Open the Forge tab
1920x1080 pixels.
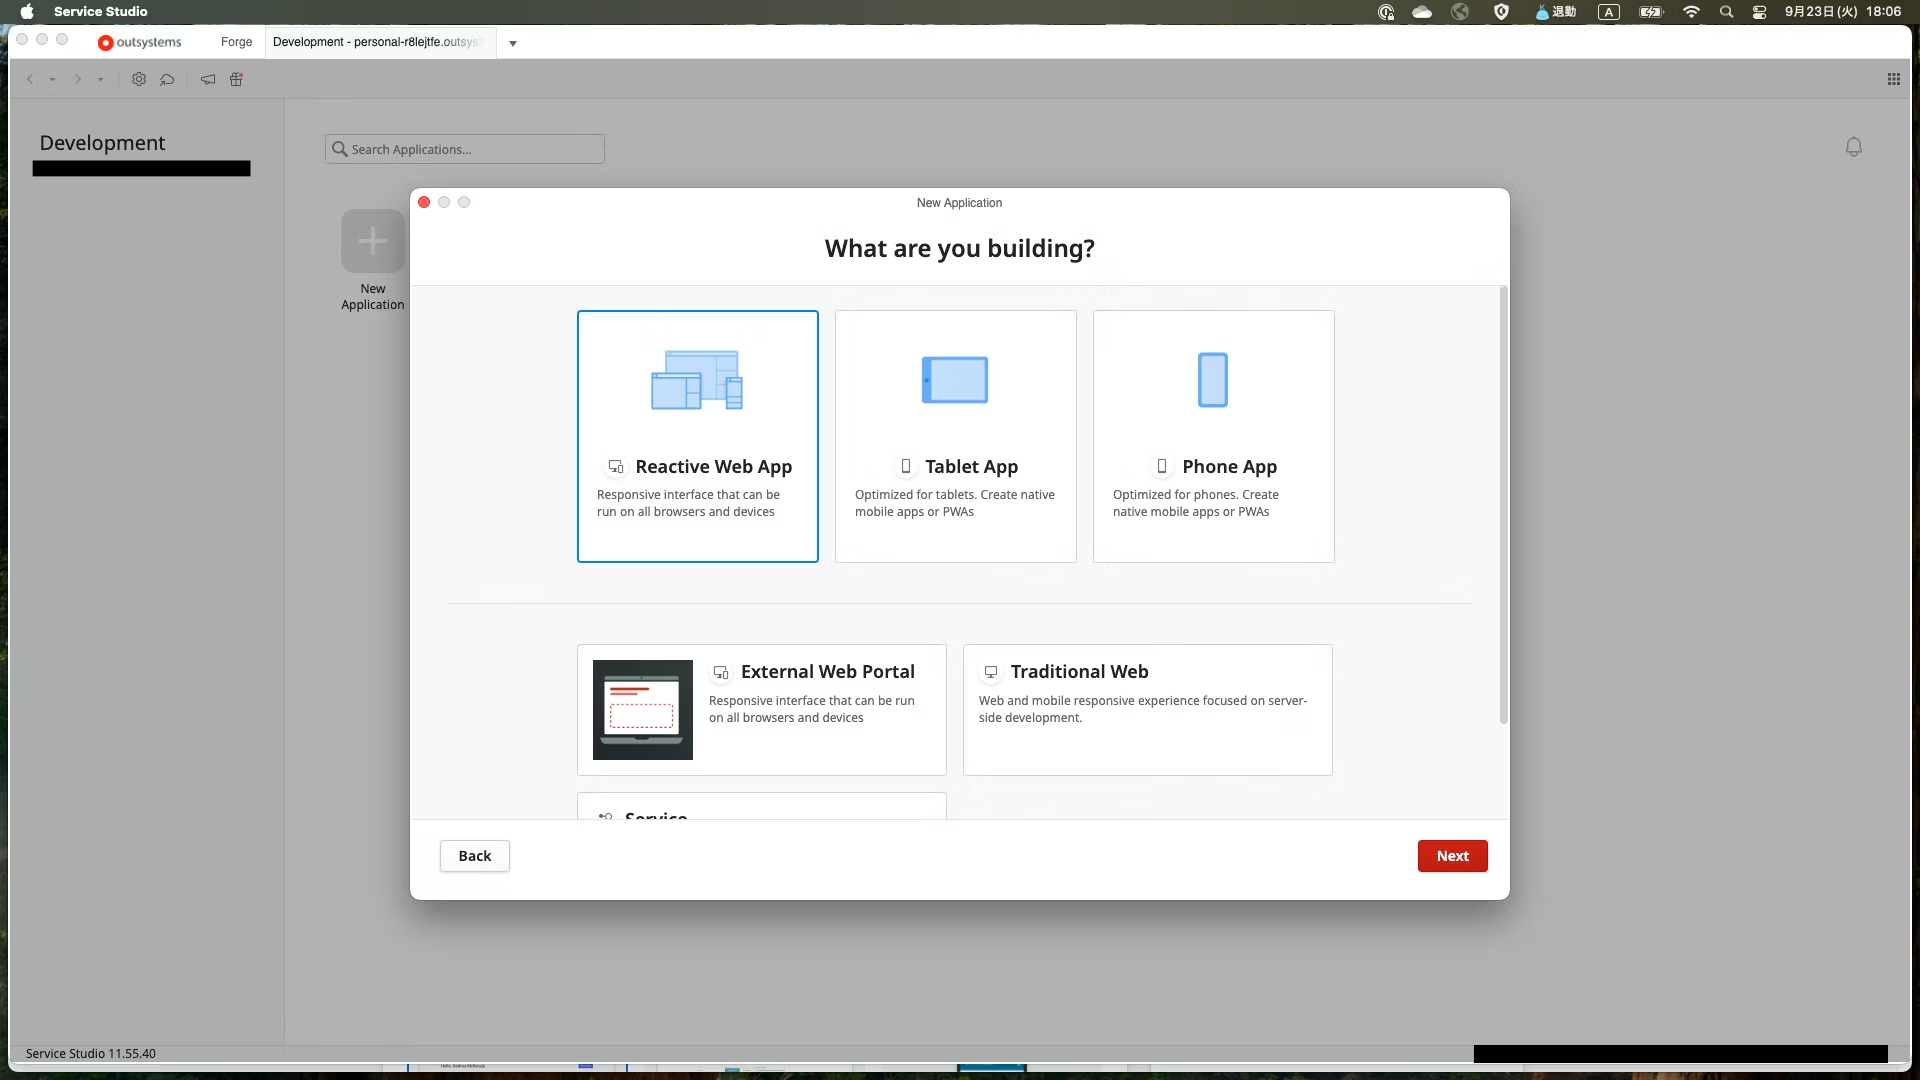click(236, 42)
